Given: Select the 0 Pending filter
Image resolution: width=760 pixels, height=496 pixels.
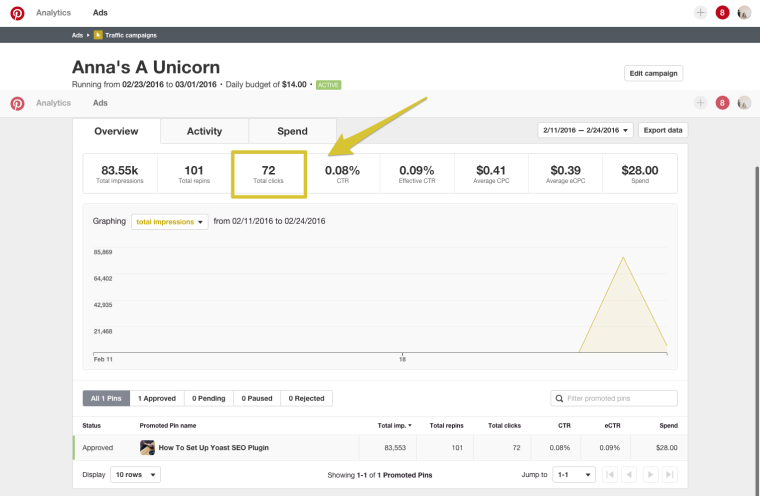Looking at the screenshot, I should pyautogui.click(x=209, y=399).
